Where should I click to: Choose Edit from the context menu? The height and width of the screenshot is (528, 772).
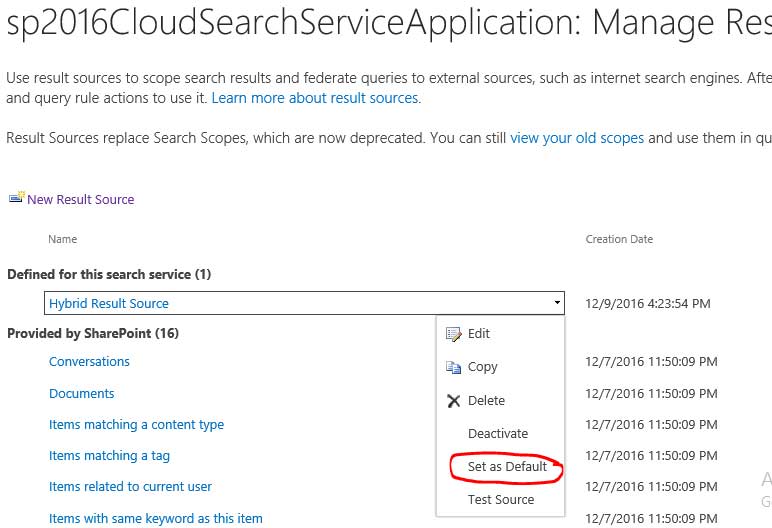pyautogui.click(x=479, y=333)
